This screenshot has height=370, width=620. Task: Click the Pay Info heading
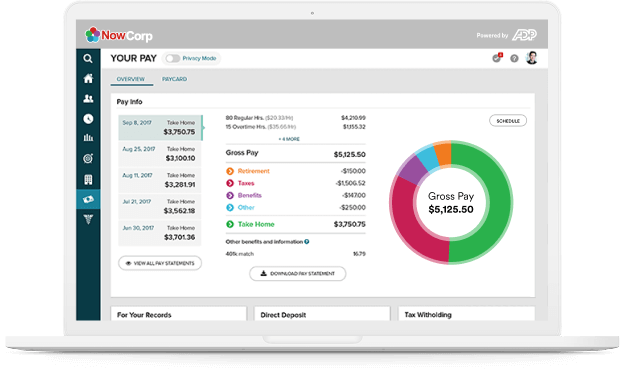(x=129, y=102)
